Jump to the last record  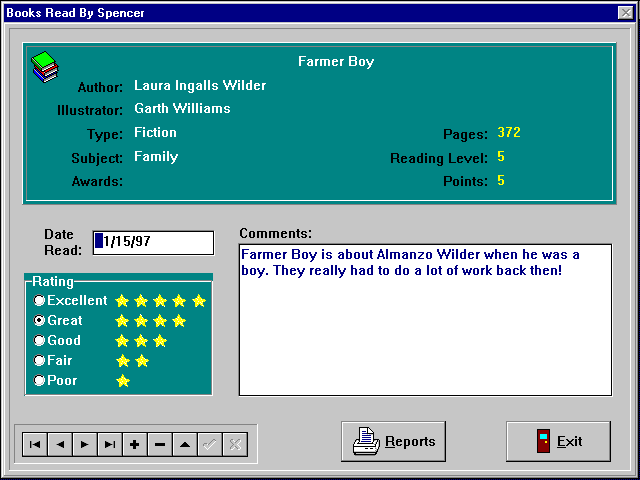pos(110,445)
